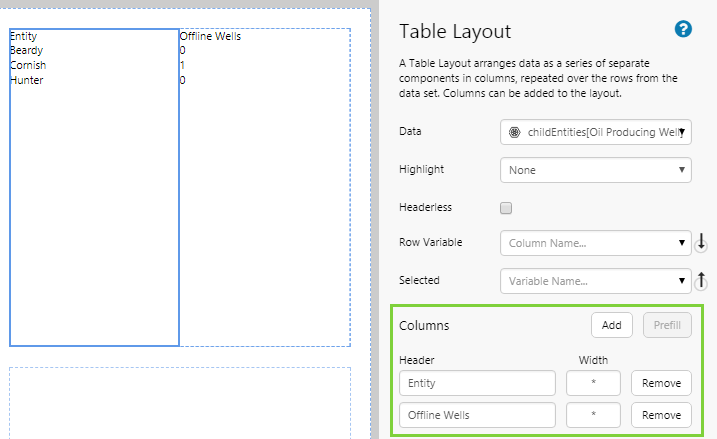Click the data source icon in Data field

click(x=514, y=132)
